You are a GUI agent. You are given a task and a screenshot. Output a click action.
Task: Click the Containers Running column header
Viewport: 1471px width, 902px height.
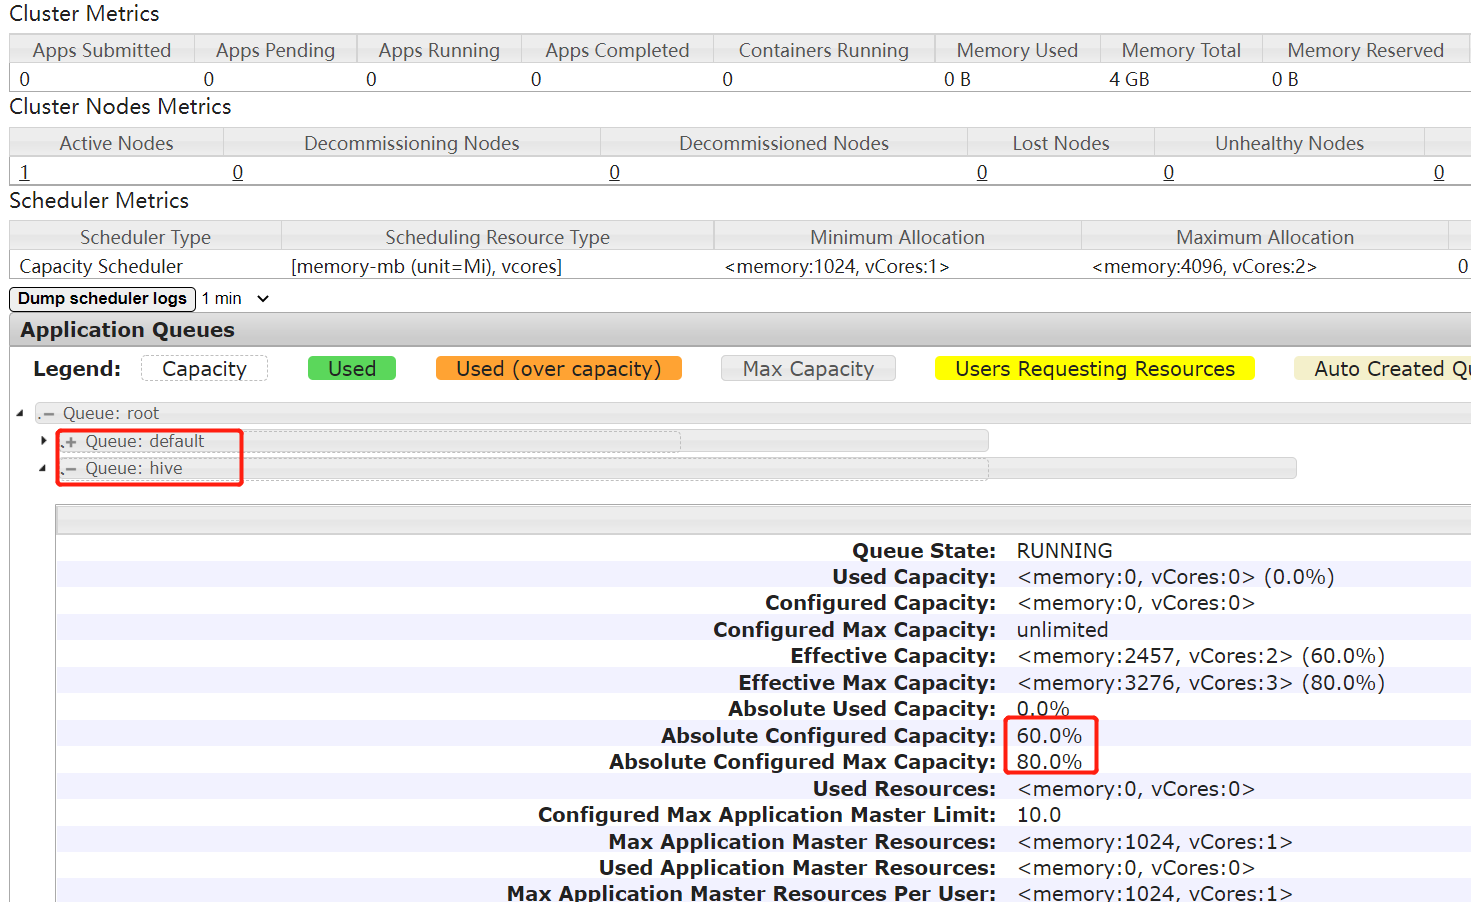[824, 50]
